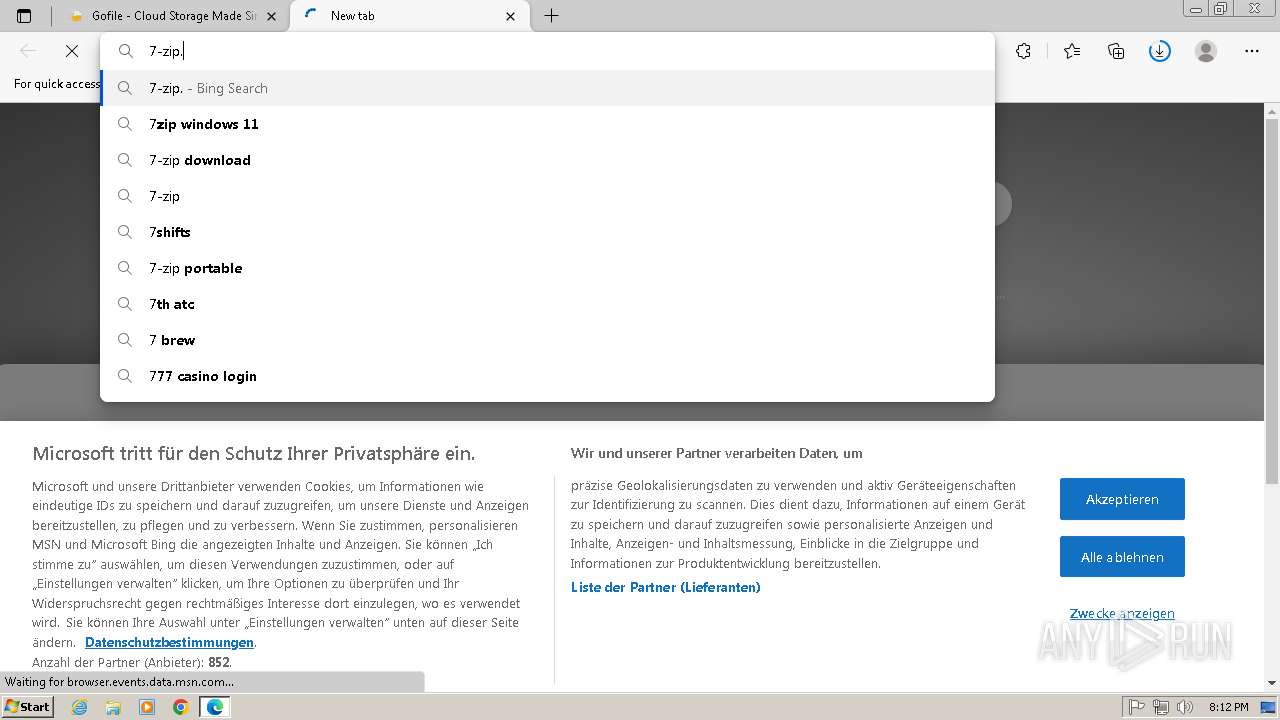
Task: Click the browser back arrow
Action: click(28, 51)
